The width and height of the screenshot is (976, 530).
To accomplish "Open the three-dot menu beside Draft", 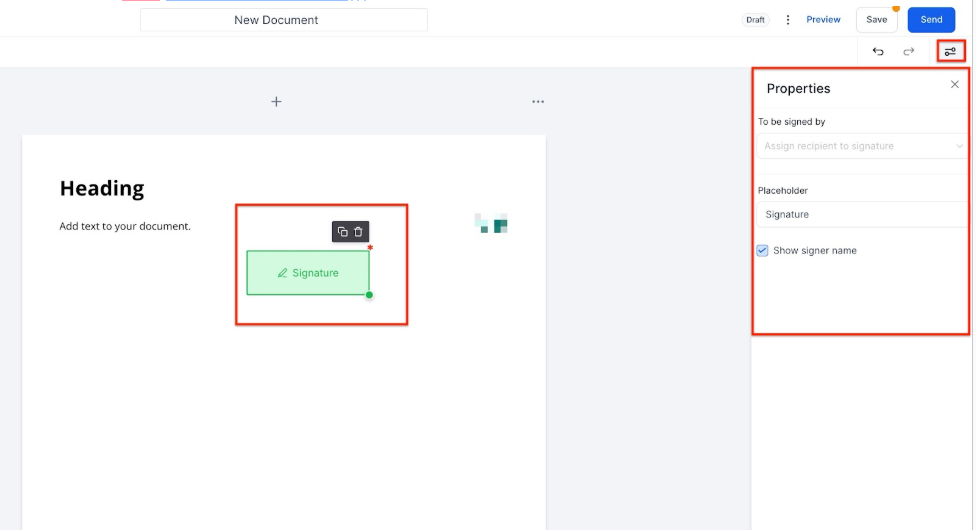I will [787, 20].
